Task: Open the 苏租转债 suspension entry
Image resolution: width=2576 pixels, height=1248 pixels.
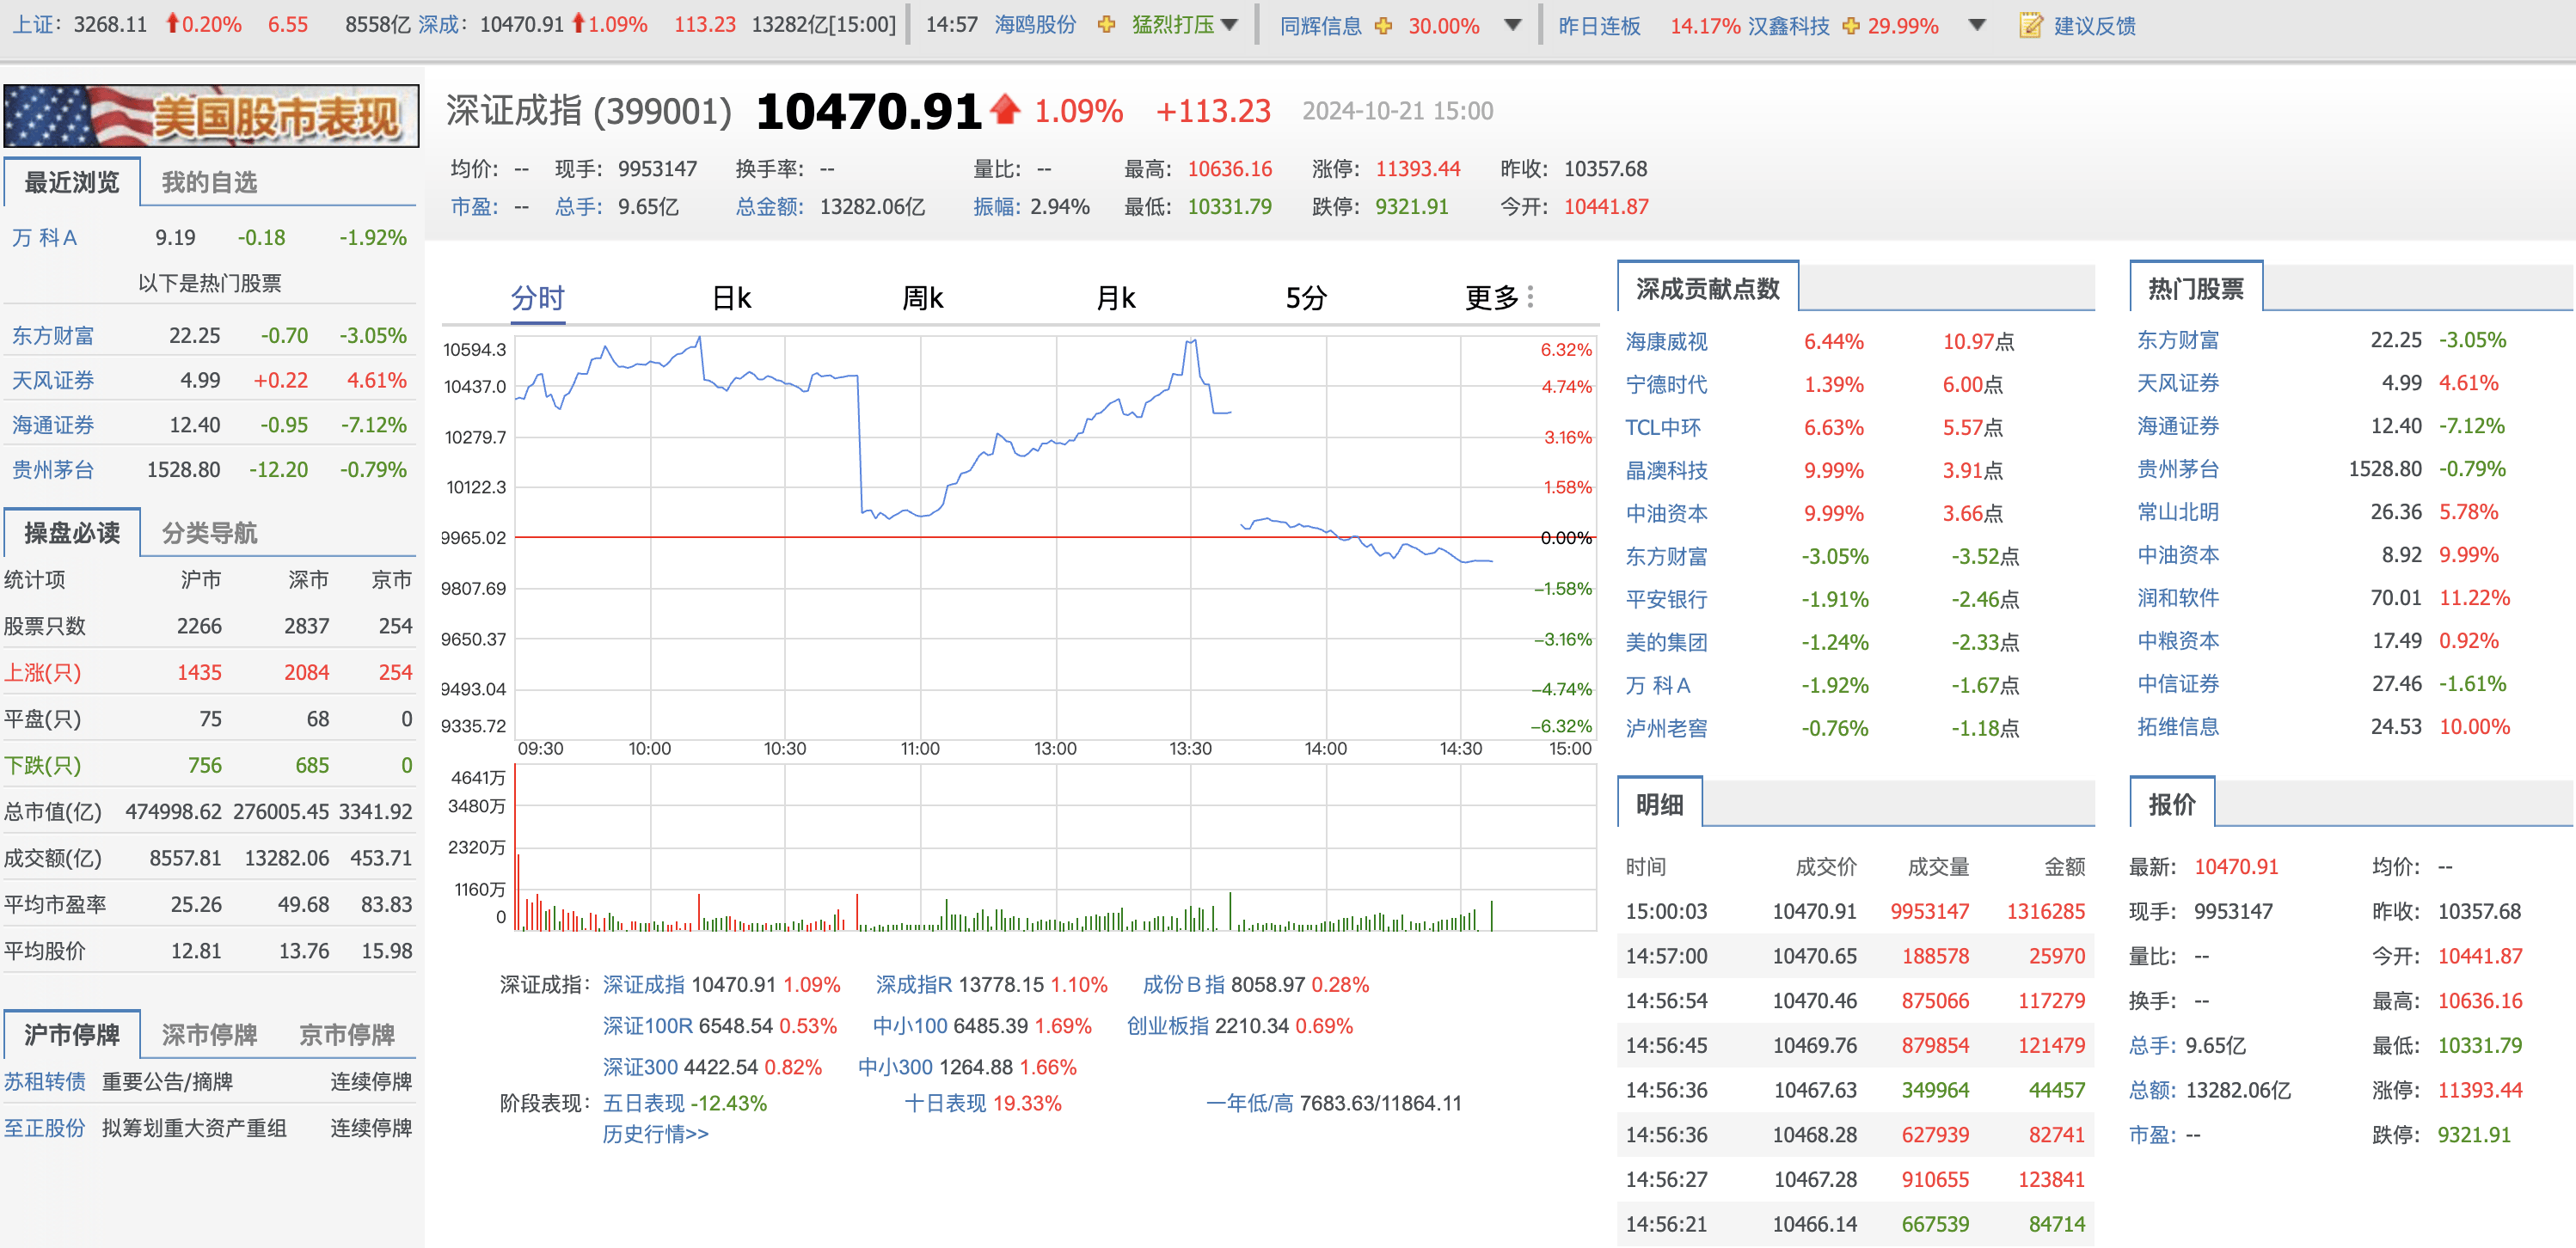Action: pyautogui.click(x=44, y=1081)
